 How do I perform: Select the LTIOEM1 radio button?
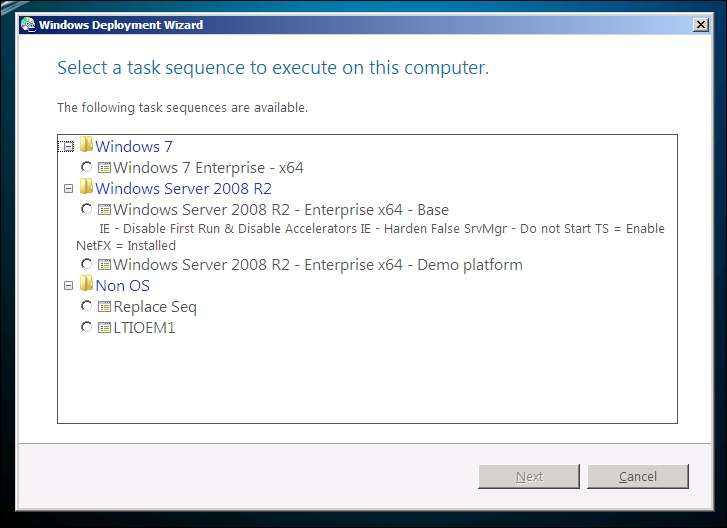tap(87, 327)
